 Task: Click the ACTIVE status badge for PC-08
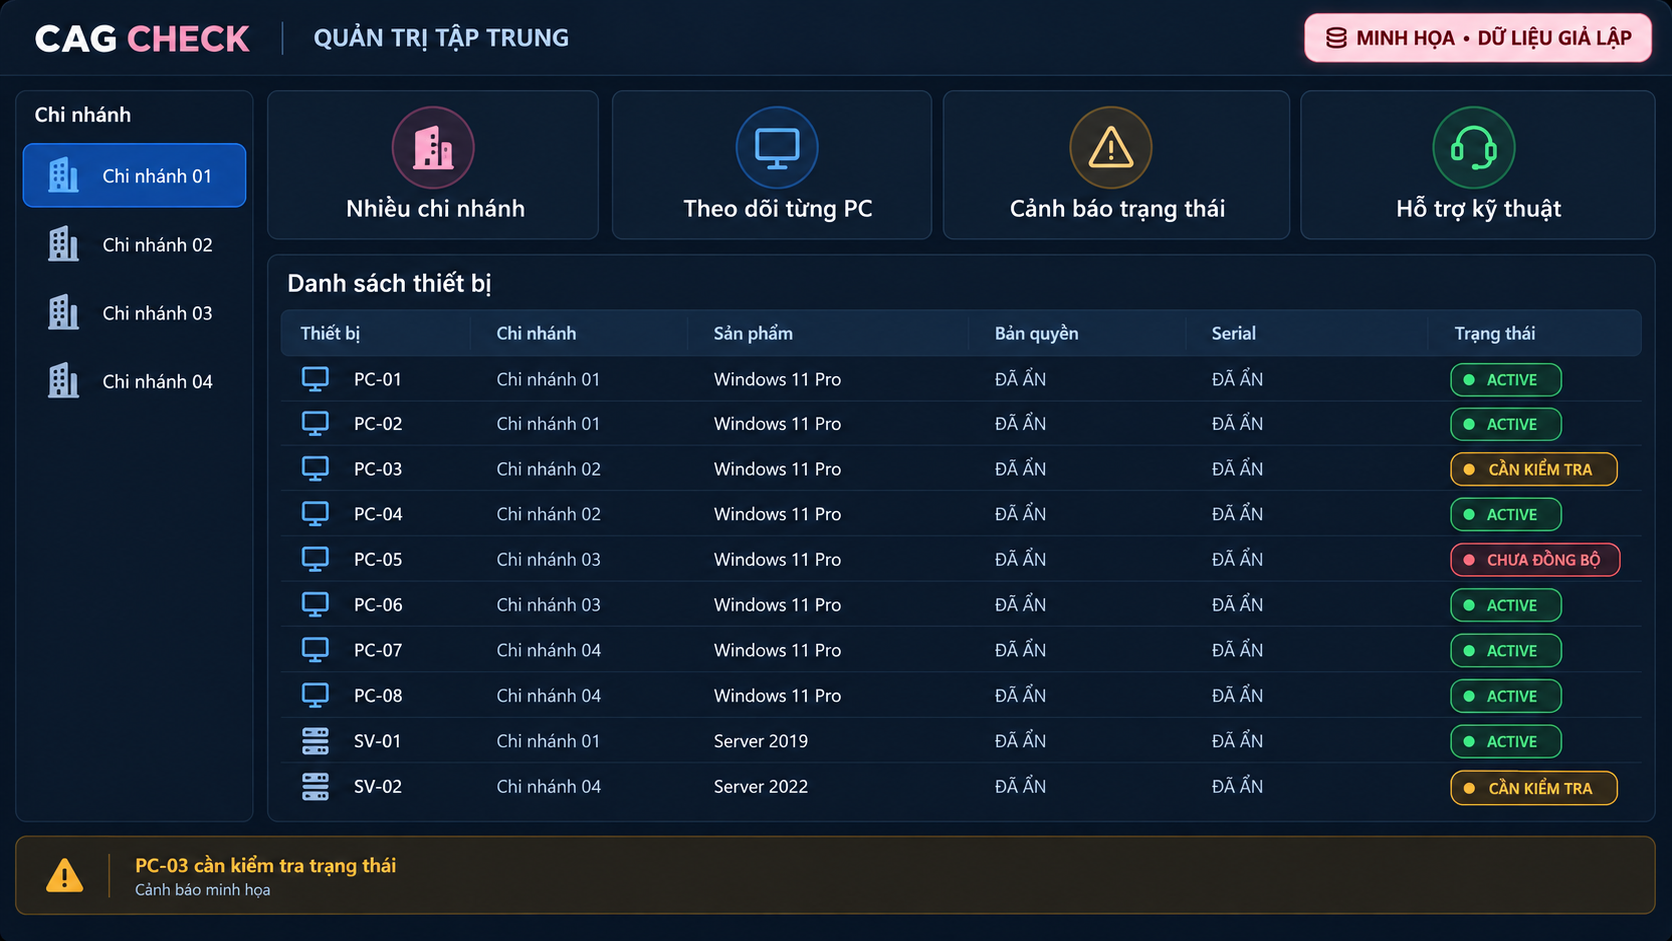(1506, 696)
